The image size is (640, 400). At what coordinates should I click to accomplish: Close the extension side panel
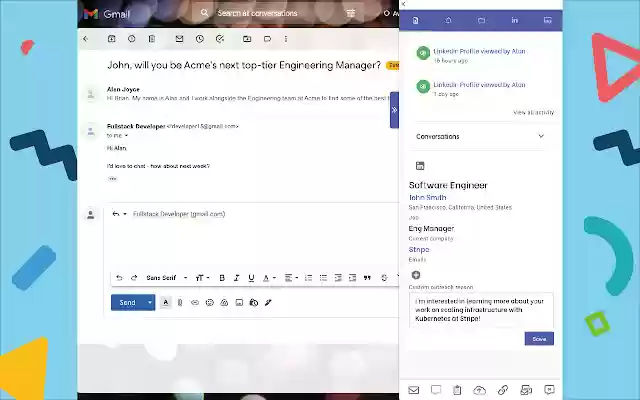(403, 4)
